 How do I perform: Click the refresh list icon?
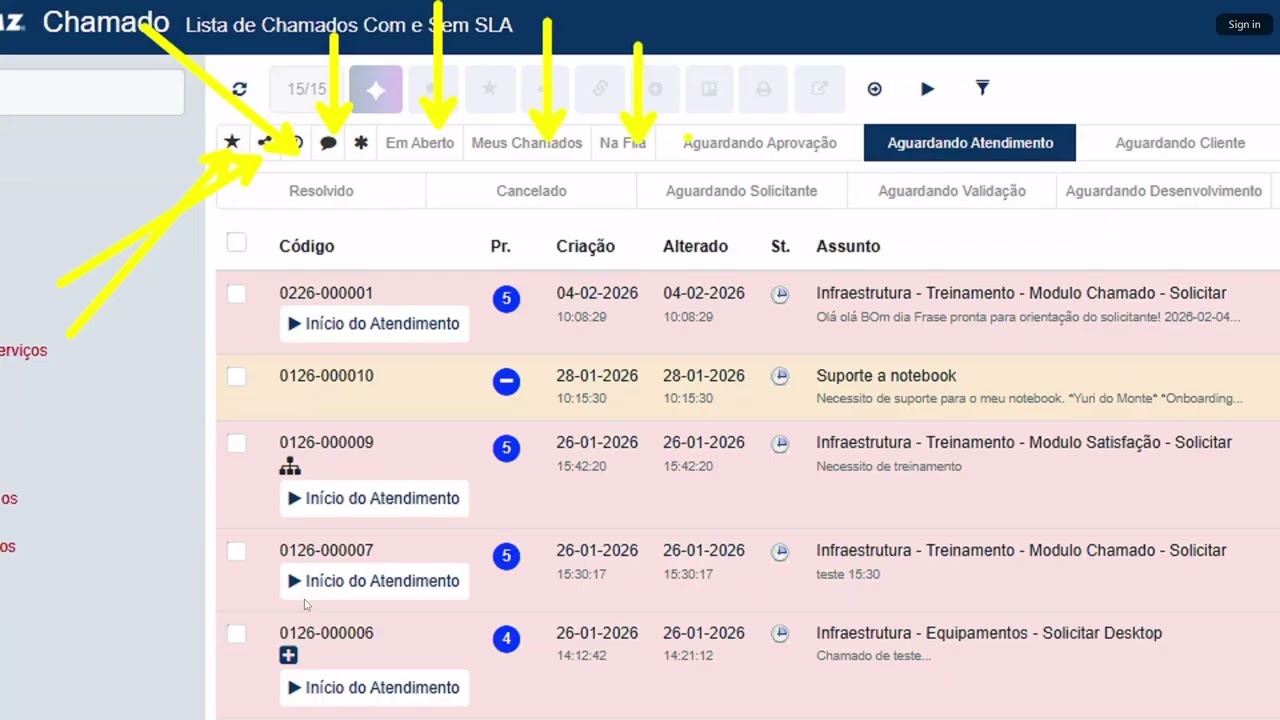click(239, 89)
